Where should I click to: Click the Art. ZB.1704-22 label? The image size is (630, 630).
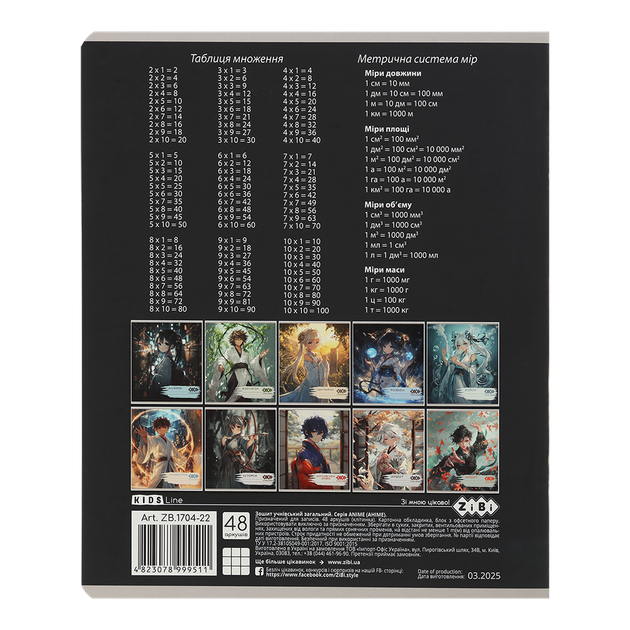pyautogui.click(x=175, y=518)
